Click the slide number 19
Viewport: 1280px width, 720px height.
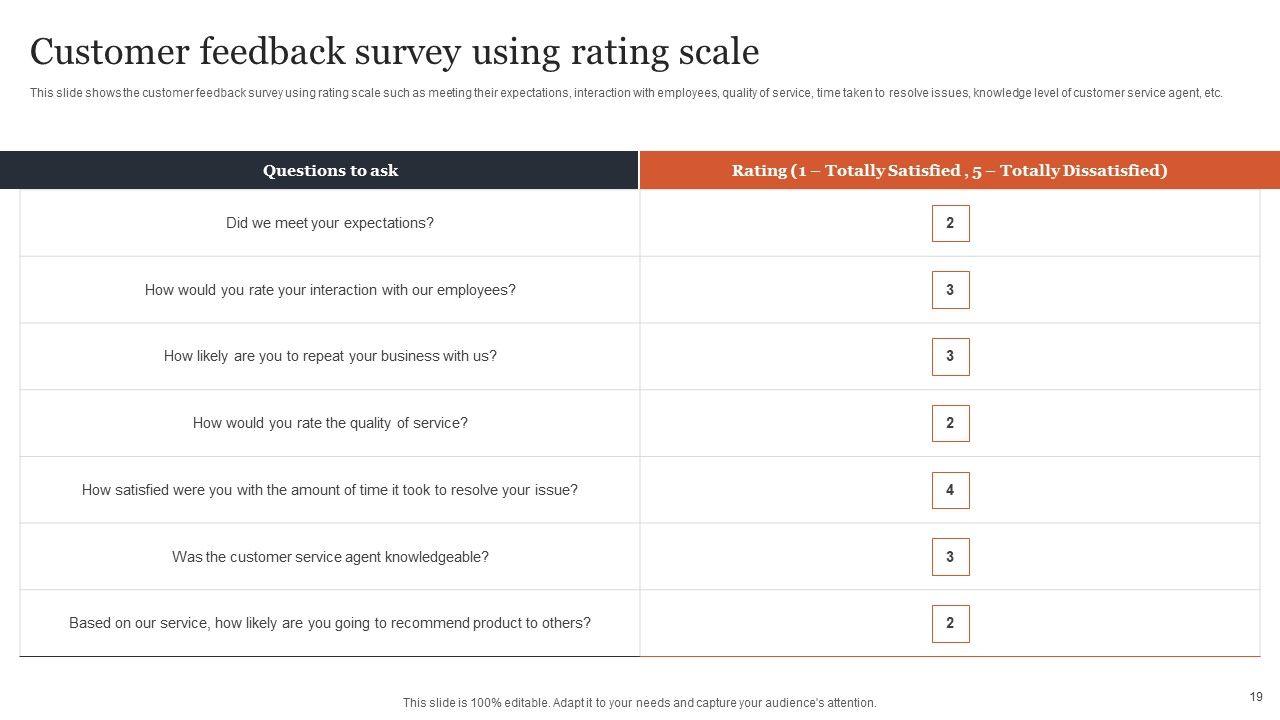pyautogui.click(x=1256, y=697)
